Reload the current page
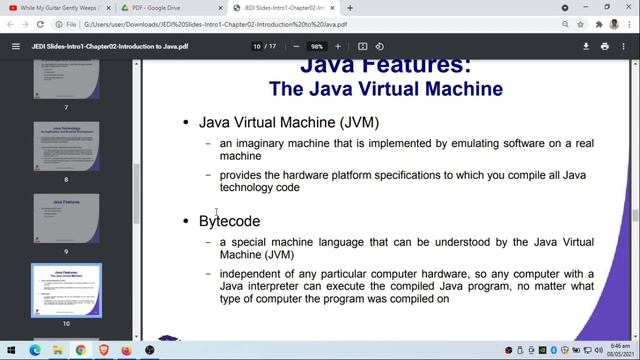This screenshot has height=360, width=640. 40,24
